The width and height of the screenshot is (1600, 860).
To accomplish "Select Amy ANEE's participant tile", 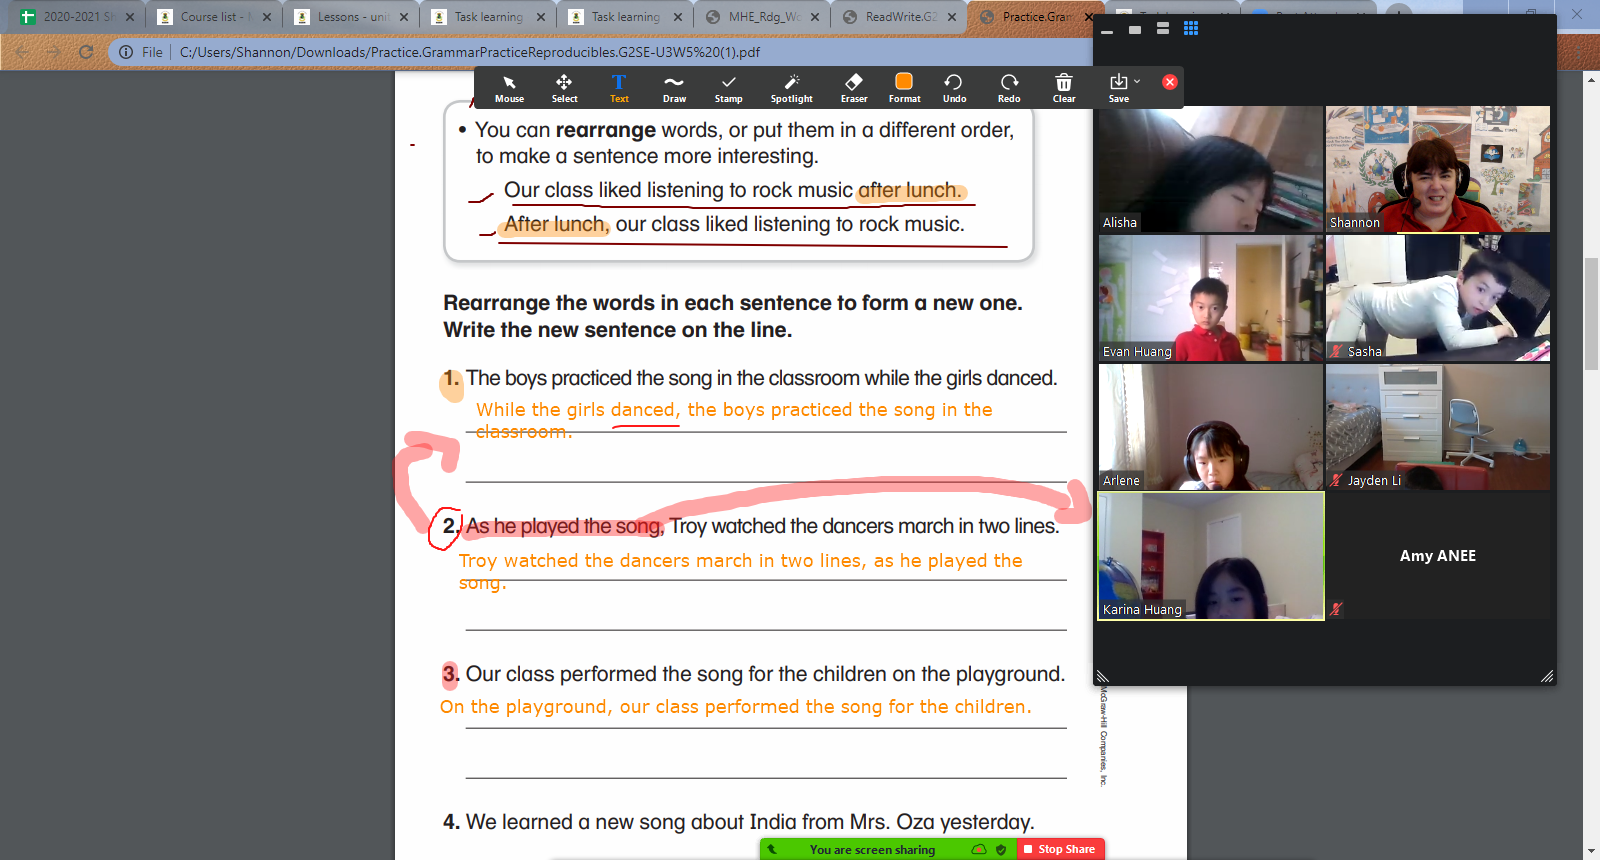I will 1438,556.
